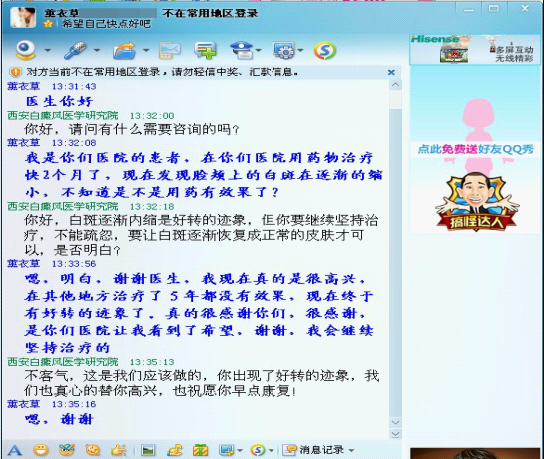Jump to bottom with double-arrow scroll button
This screenshot has height=459, width=544.
pos(395,434)
